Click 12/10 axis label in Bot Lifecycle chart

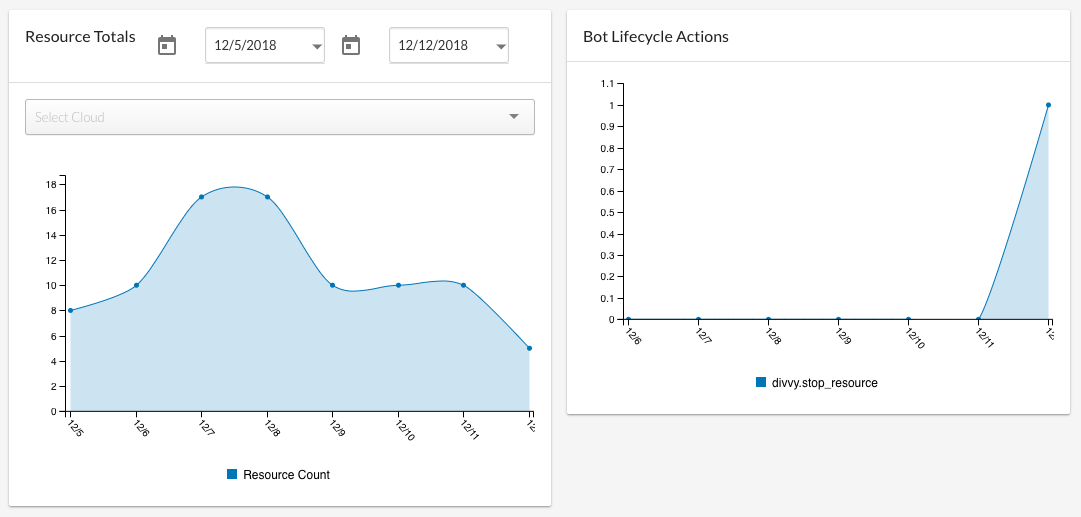pos(916,338)
